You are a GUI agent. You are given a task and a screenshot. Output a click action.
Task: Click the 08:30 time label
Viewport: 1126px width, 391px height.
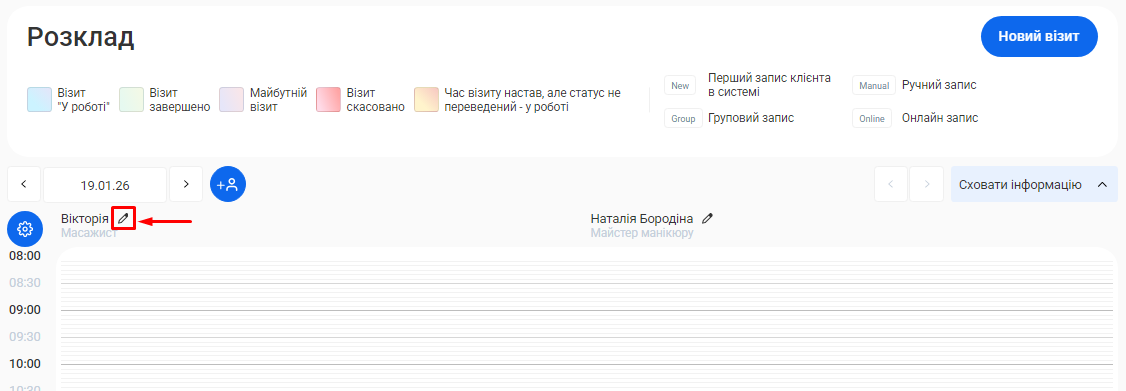tap(25, 282)
